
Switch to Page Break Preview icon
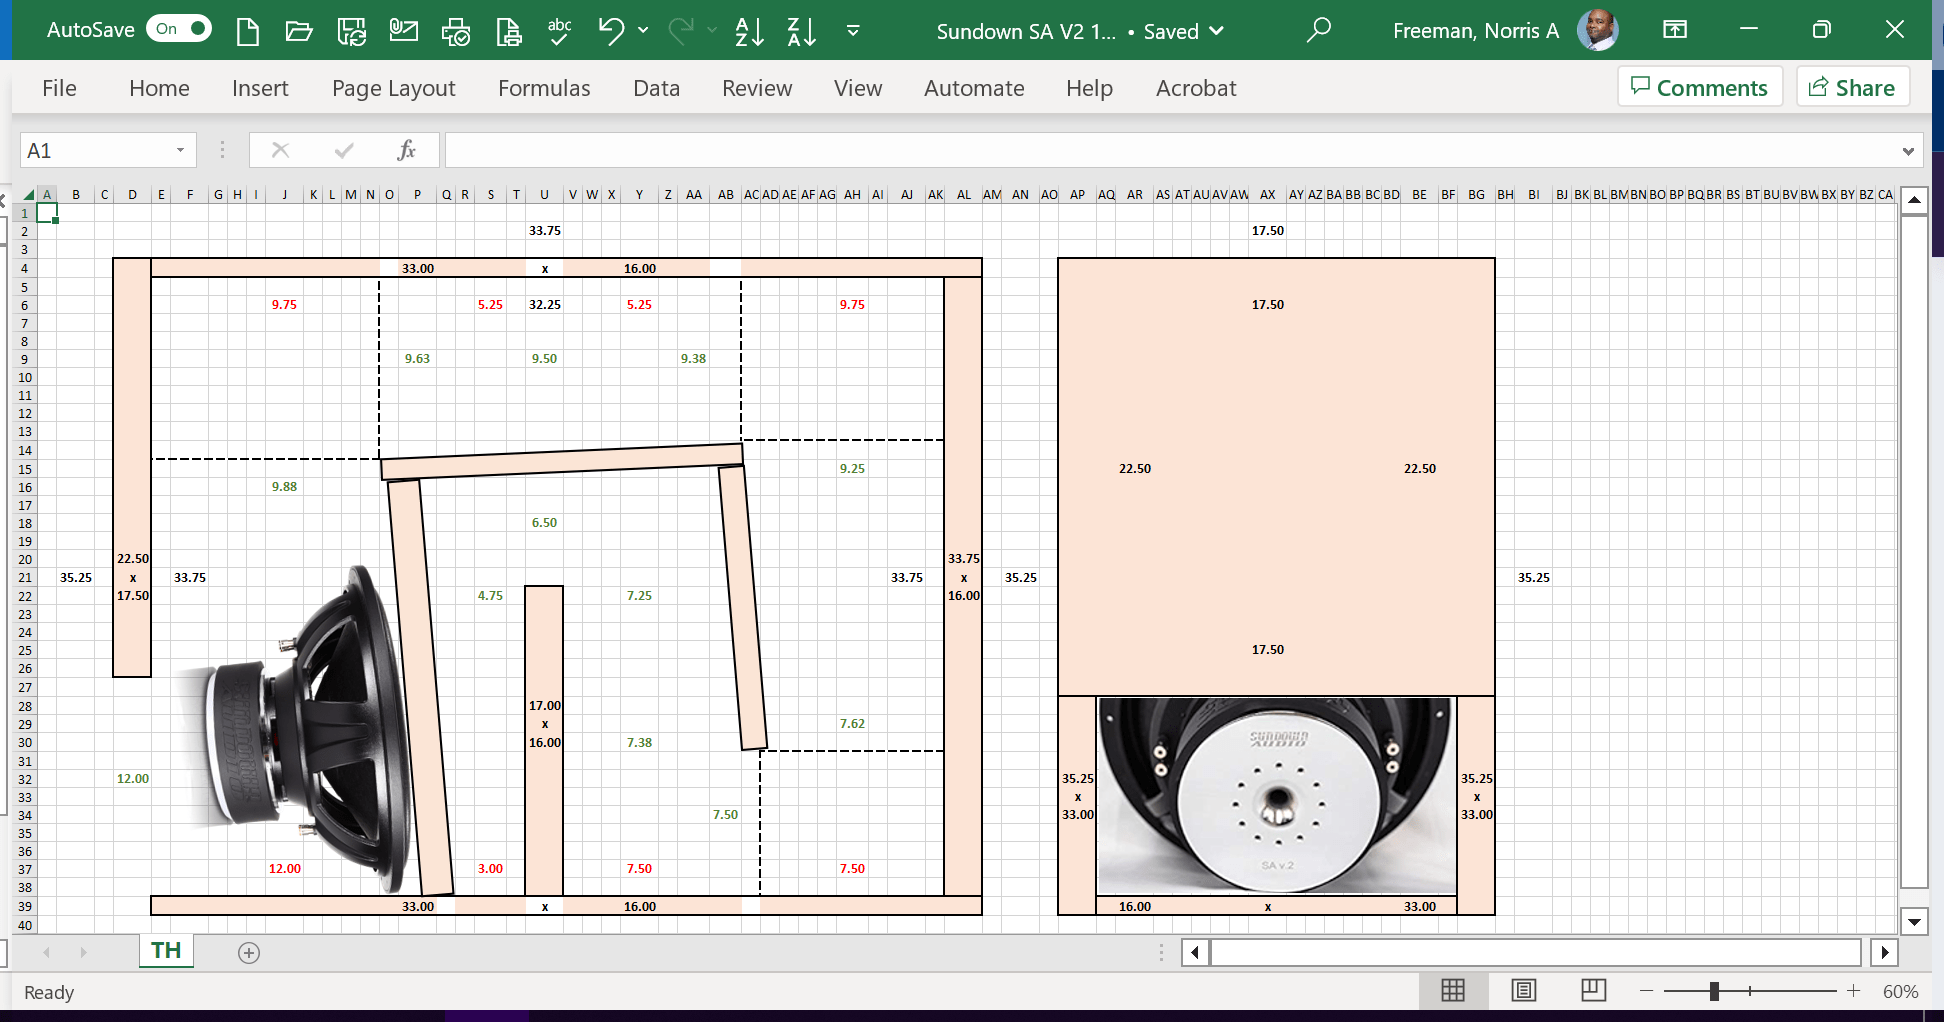click(1594, 991)
